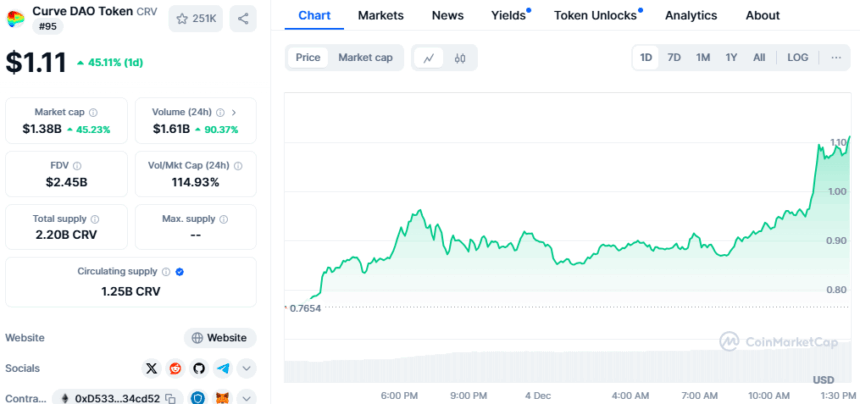
Task: Click the $1.38B market cap value
Action: coord(42,129)
